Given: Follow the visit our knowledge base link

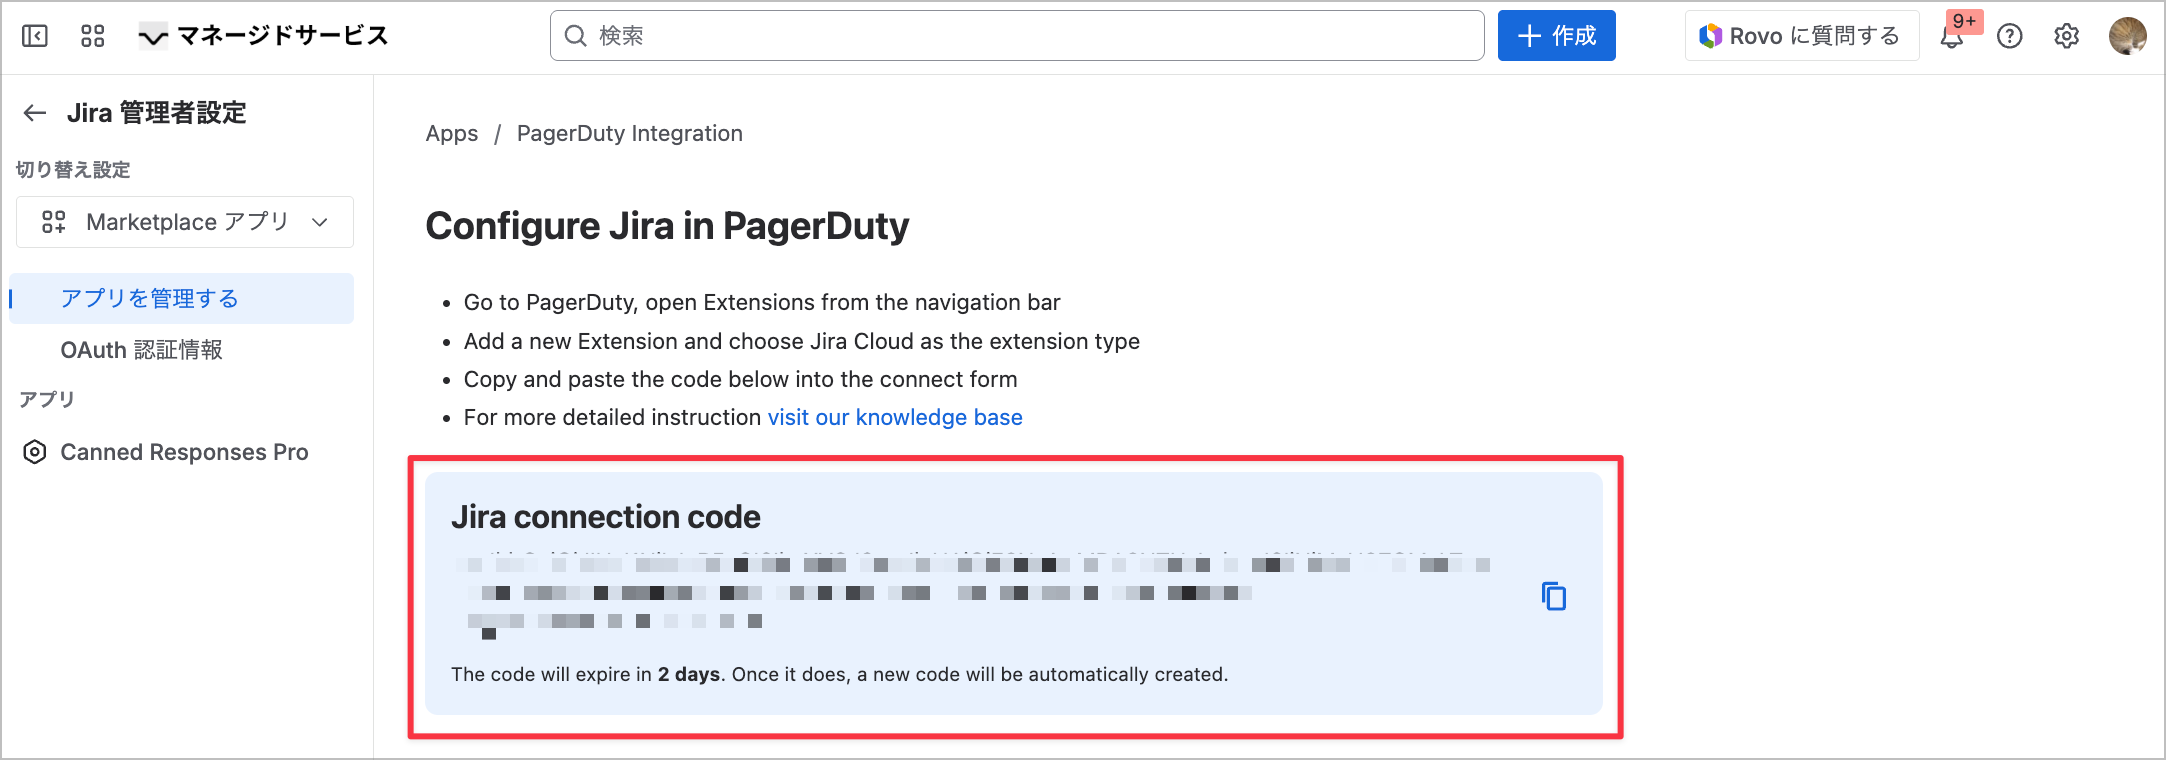Looking at the screenshot, I should pyautogui.click(x=895, y=417).
